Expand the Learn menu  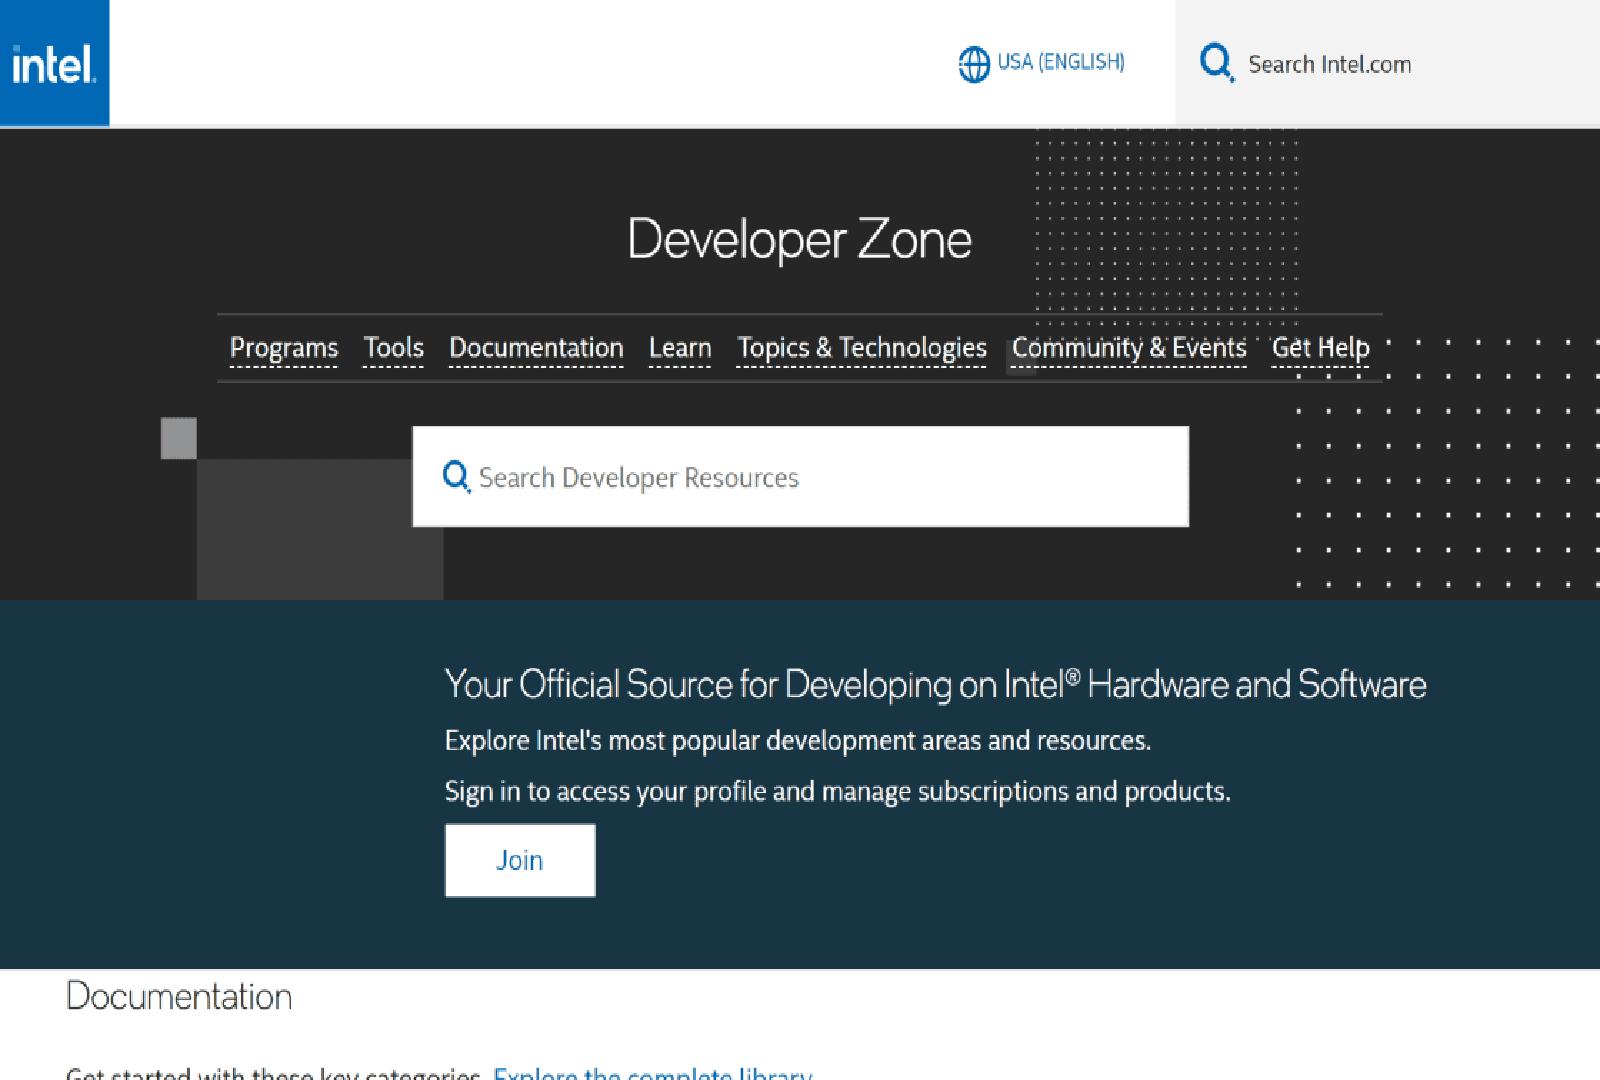click(680, 348)
